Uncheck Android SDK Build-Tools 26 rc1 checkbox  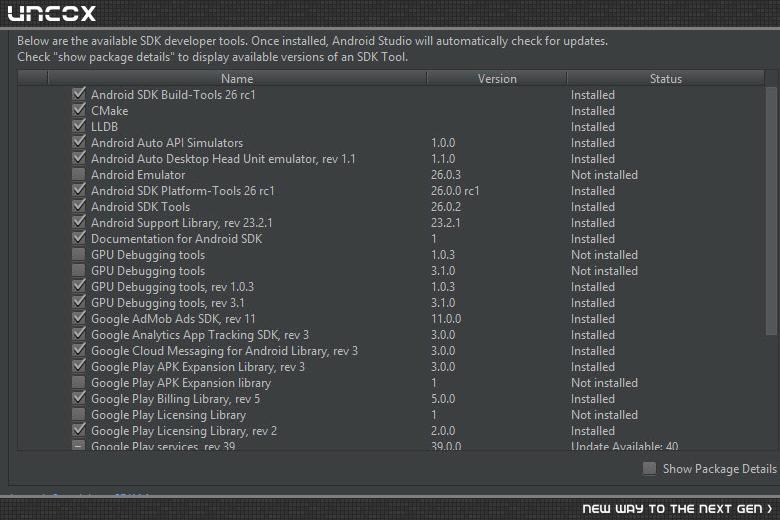[79, 95]
